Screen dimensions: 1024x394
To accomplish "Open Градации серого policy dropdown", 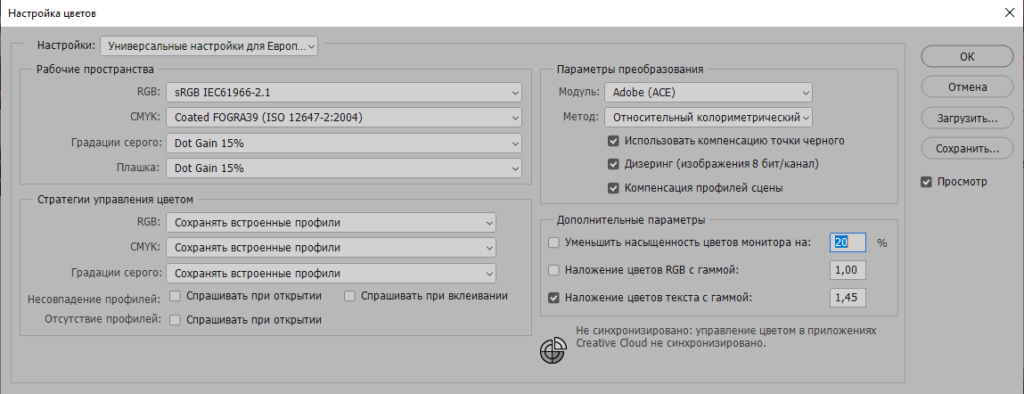I will (x=330, y=273).
